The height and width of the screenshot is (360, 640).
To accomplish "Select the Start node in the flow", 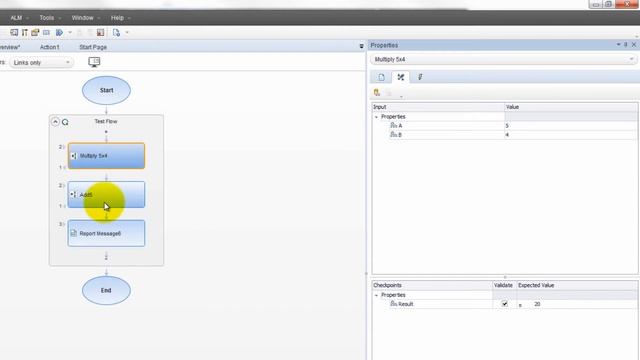I will pos(106,90).
